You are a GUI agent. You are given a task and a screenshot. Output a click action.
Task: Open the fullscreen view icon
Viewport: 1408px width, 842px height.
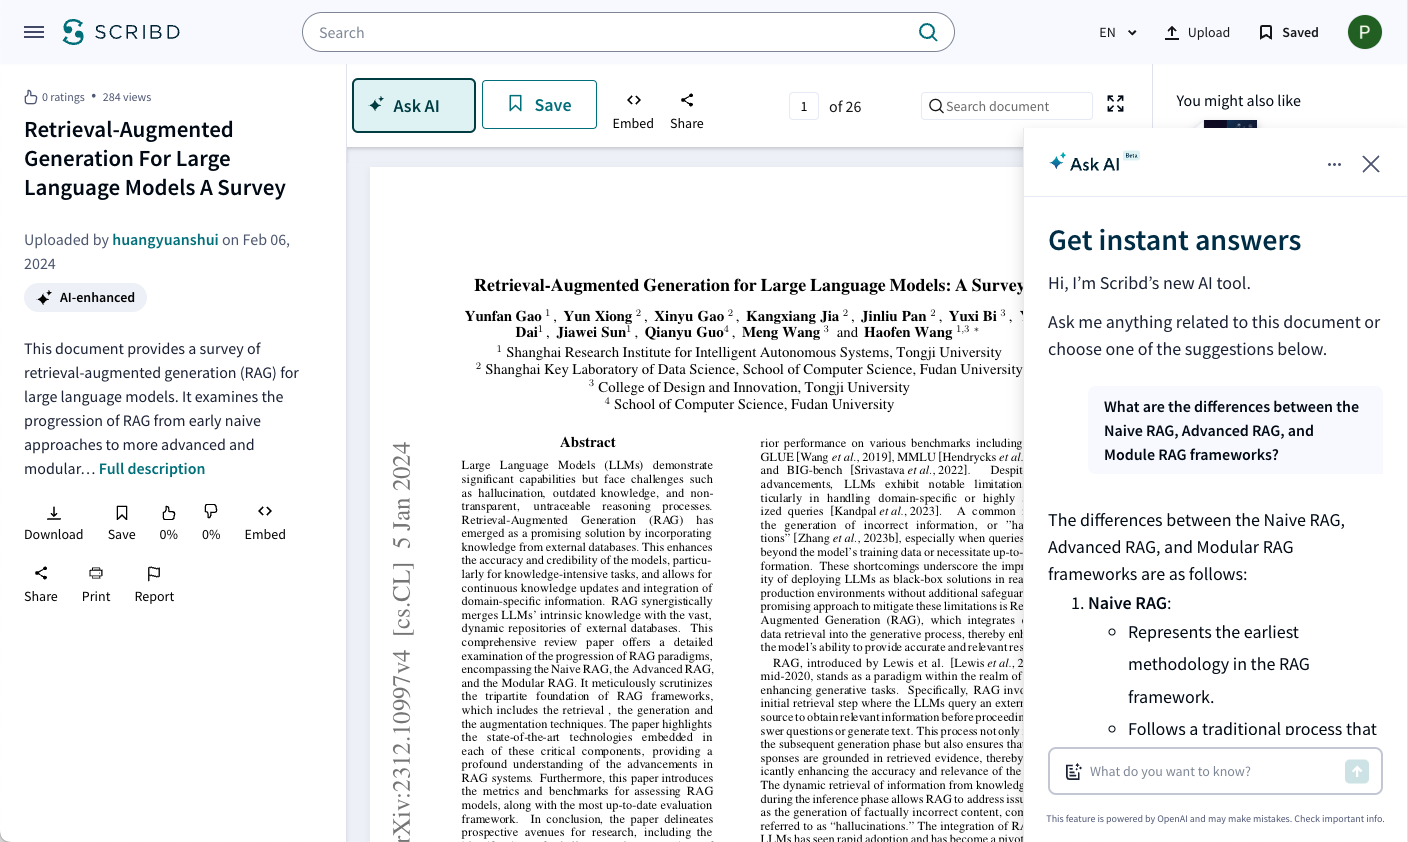[1116, 104]
